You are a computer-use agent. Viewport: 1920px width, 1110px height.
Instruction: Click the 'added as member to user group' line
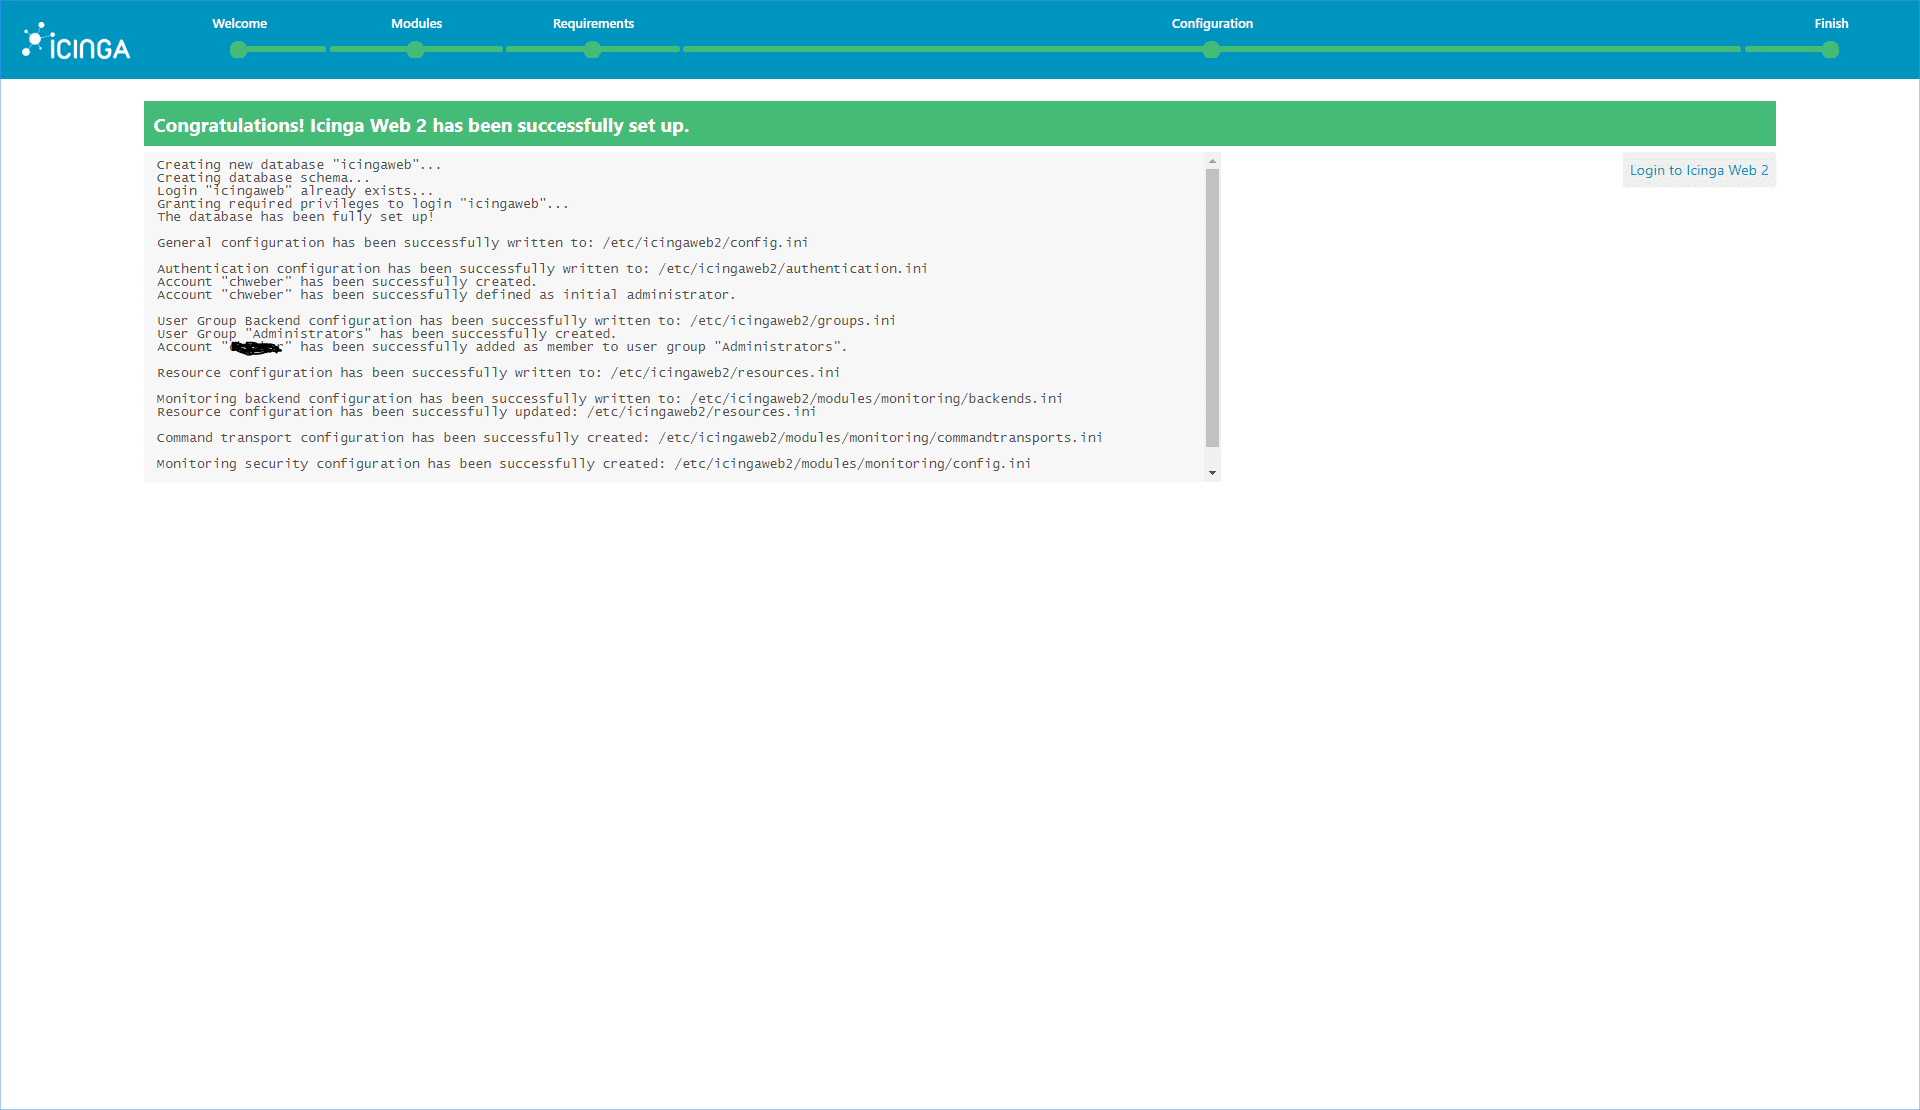(502, 346)
